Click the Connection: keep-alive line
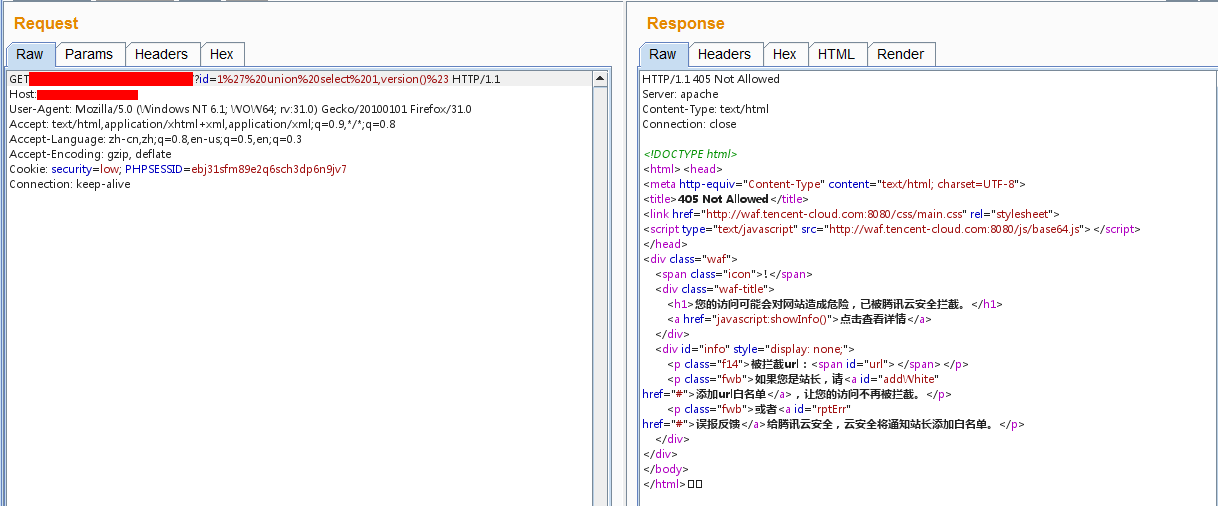 pyautogui.click(x=70, y=184)
